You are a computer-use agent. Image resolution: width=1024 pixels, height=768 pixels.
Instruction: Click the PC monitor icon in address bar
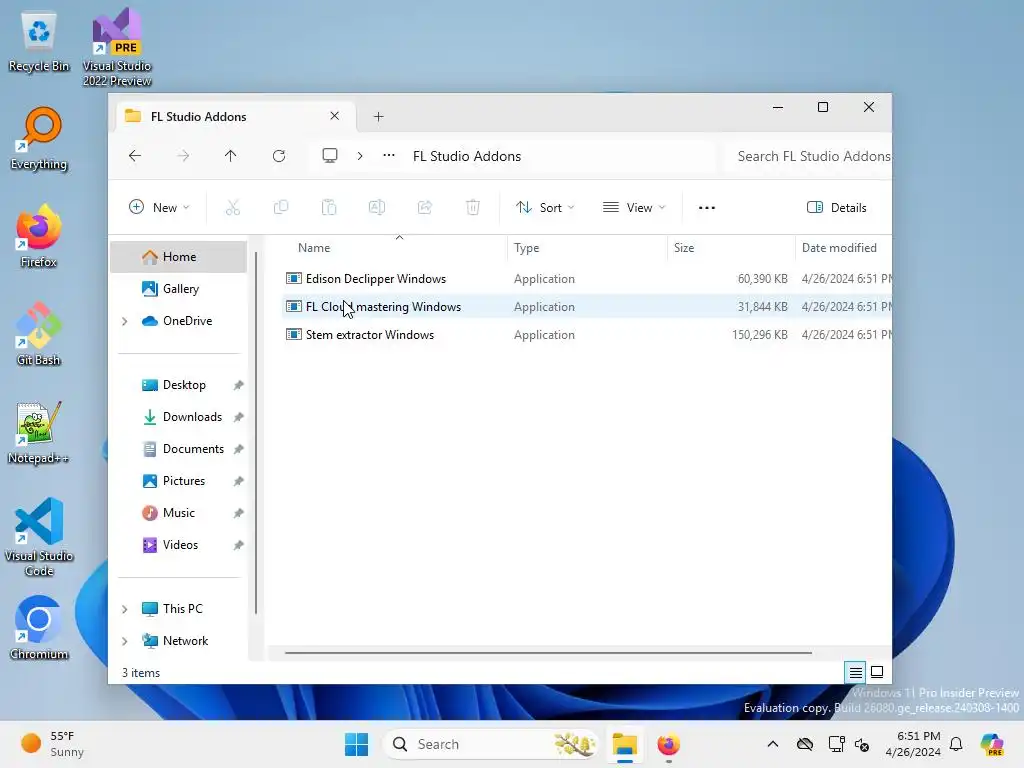[330, 155]
